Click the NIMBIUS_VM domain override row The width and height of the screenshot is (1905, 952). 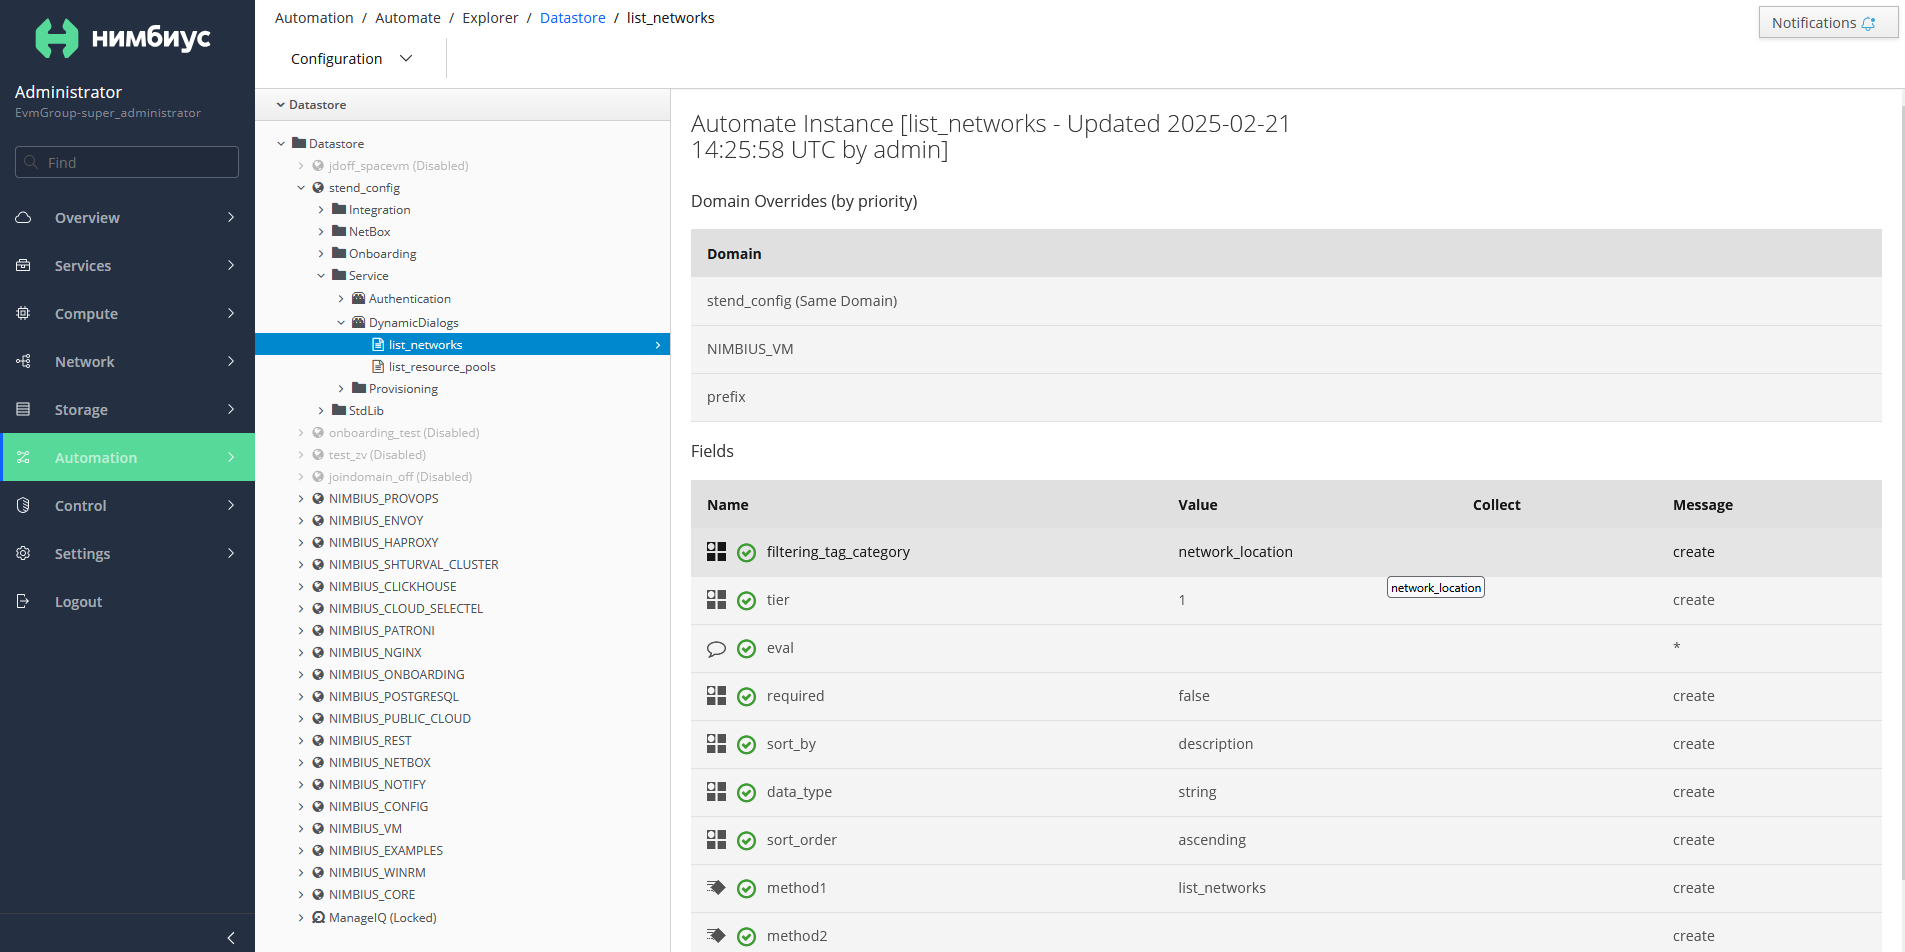(x=1286, y=349)
